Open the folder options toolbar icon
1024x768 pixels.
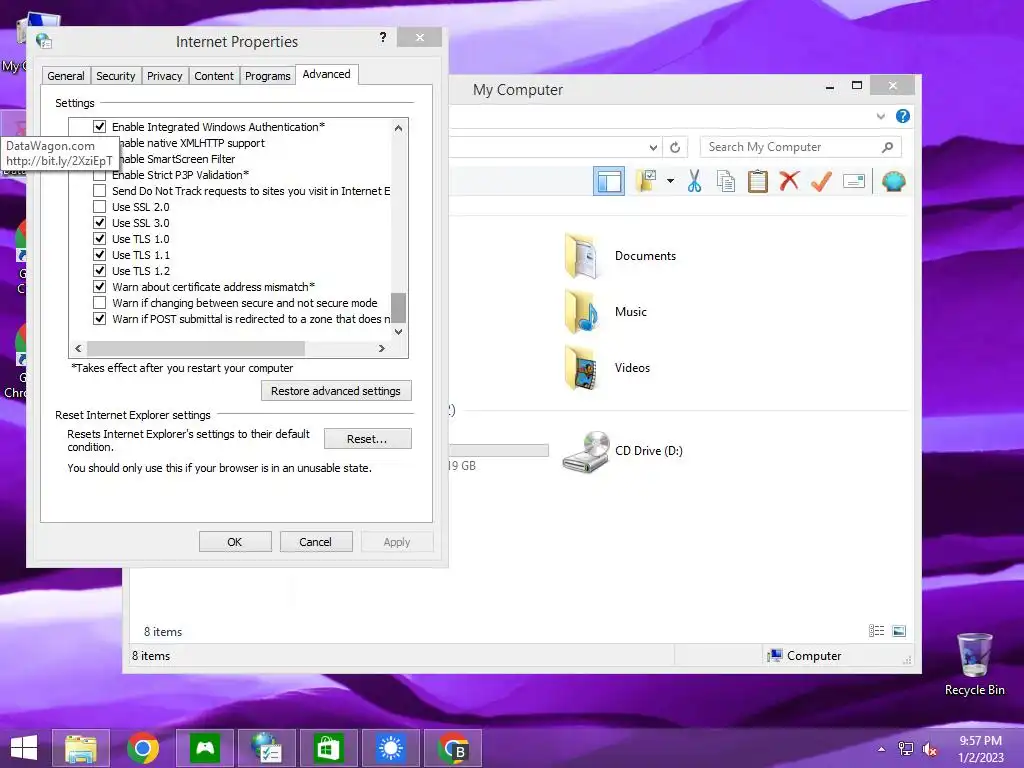coord(647,181)
